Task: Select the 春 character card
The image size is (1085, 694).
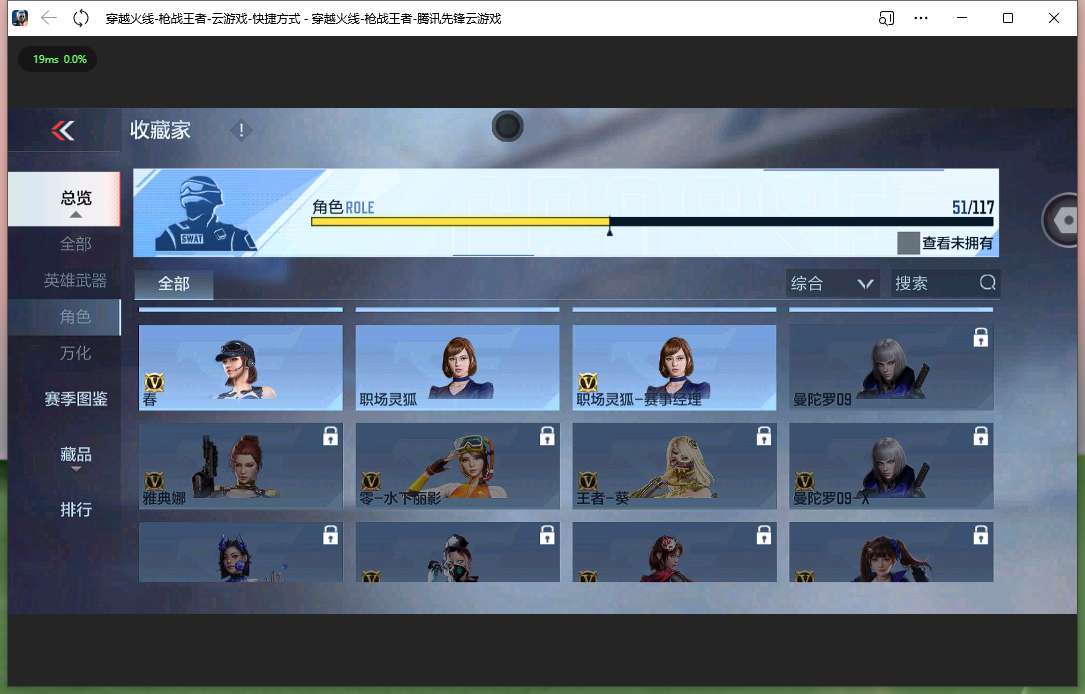Action: (x=241, y=367)
